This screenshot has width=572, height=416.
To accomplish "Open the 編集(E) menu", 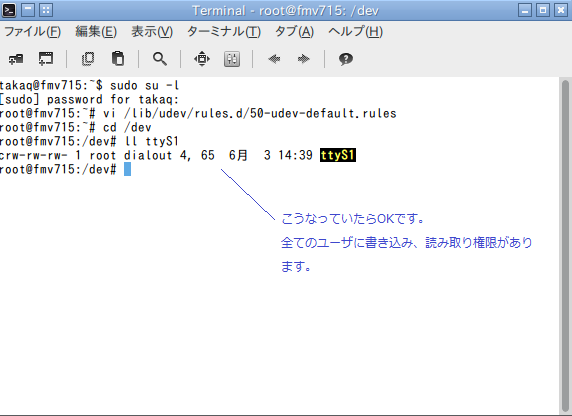I will (x=96, y=32).
